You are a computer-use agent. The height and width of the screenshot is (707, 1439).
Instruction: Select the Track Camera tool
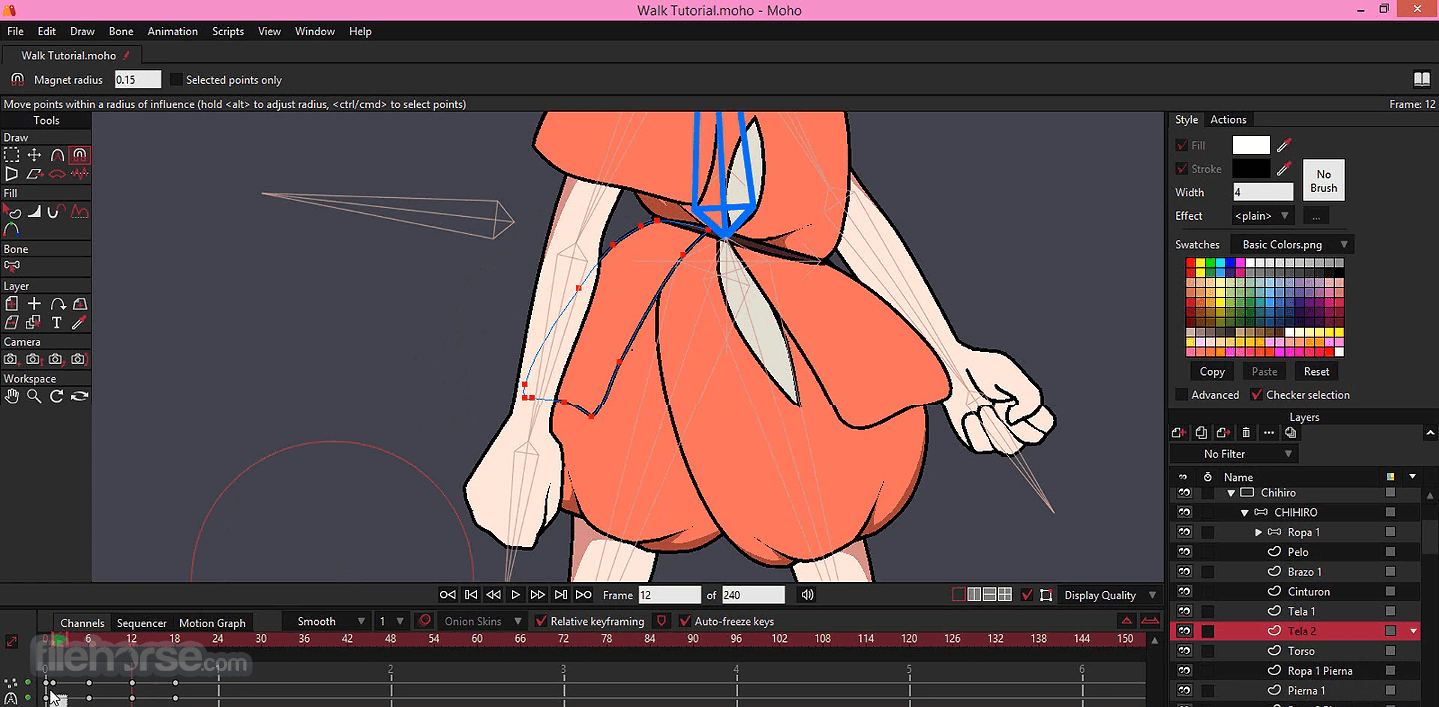click(x=11, y=359)
